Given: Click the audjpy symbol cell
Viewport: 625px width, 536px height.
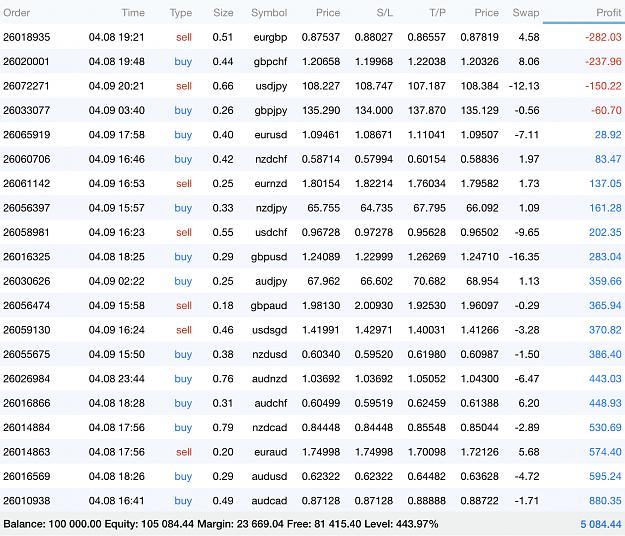Looking at the screenshot, I should [271, 281].
